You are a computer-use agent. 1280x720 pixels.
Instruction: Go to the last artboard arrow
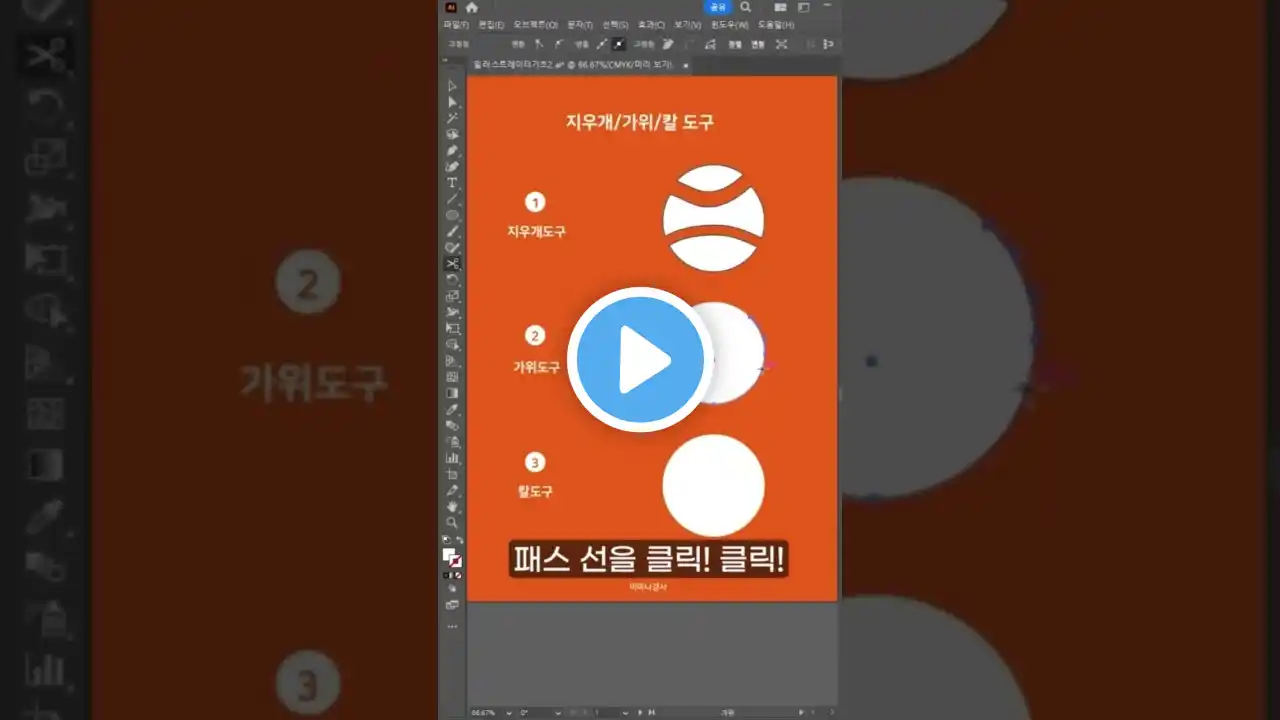[652, 713]
